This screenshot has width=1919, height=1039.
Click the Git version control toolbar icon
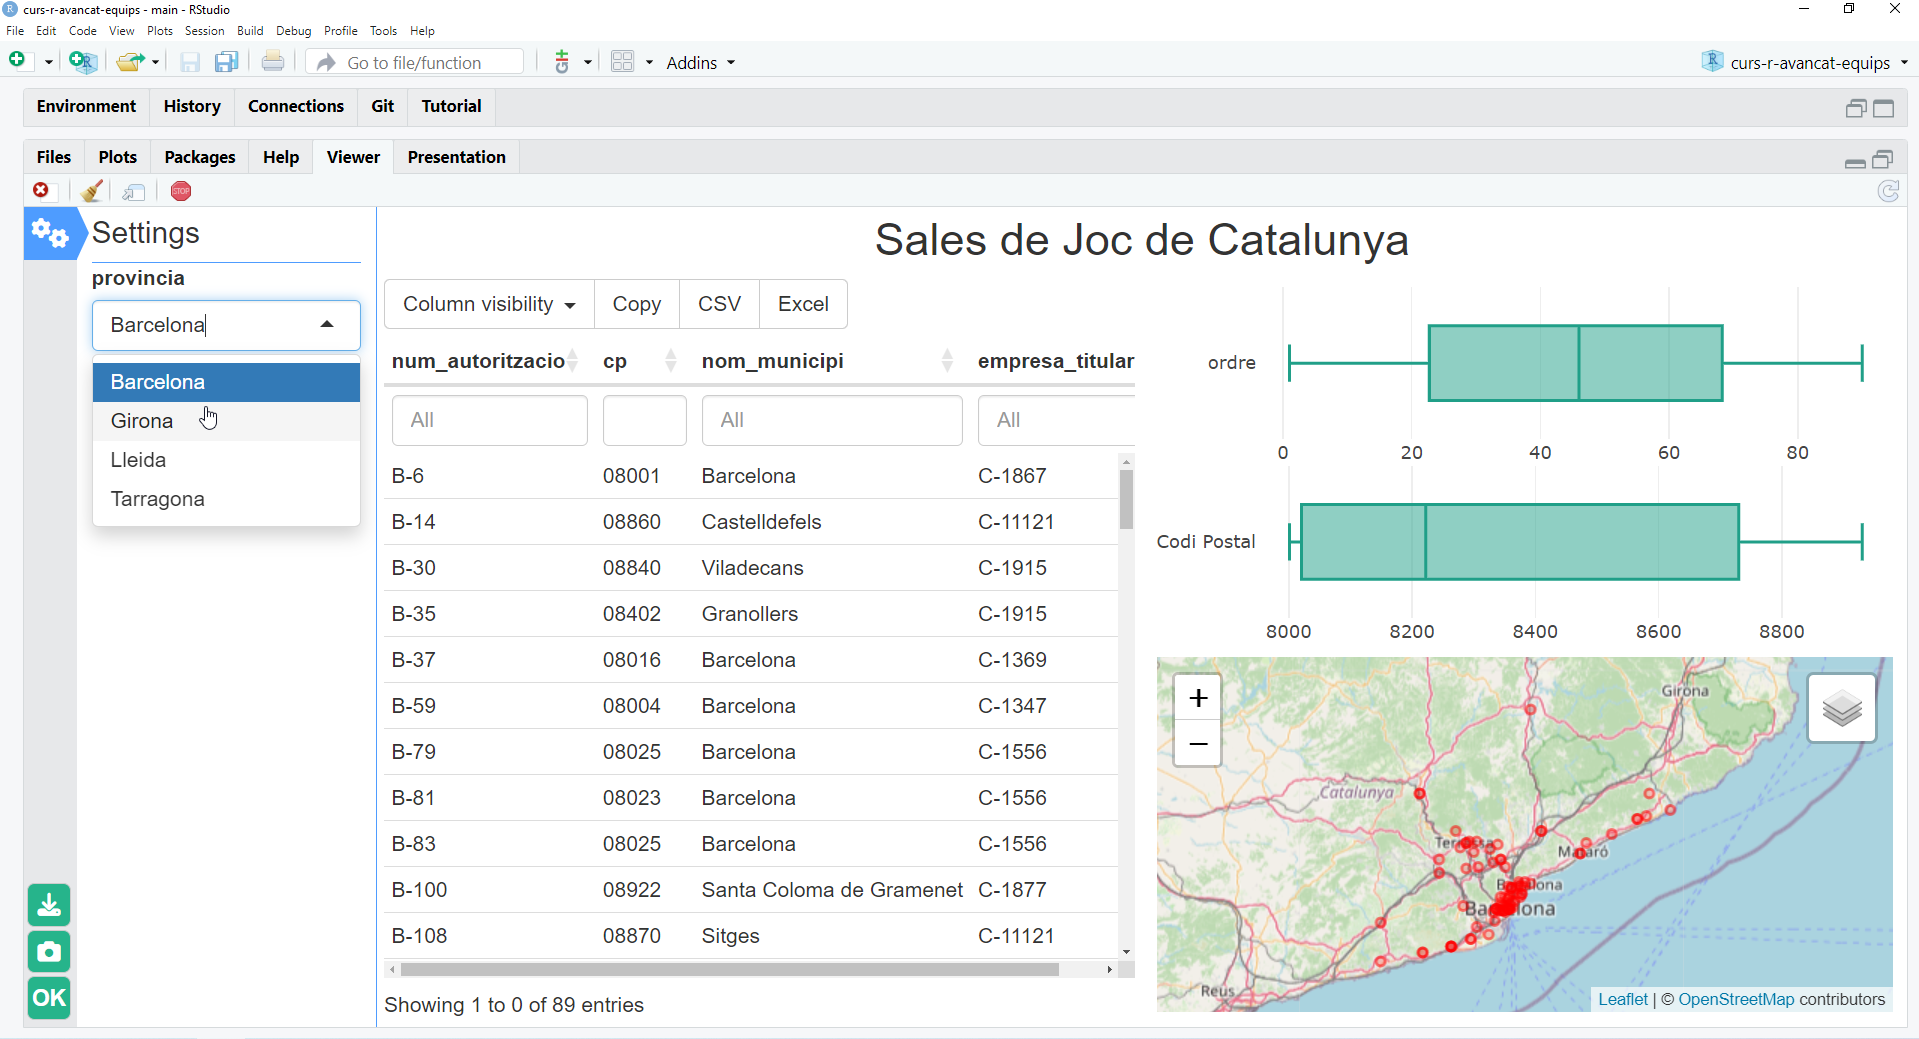tap(562, 62)
